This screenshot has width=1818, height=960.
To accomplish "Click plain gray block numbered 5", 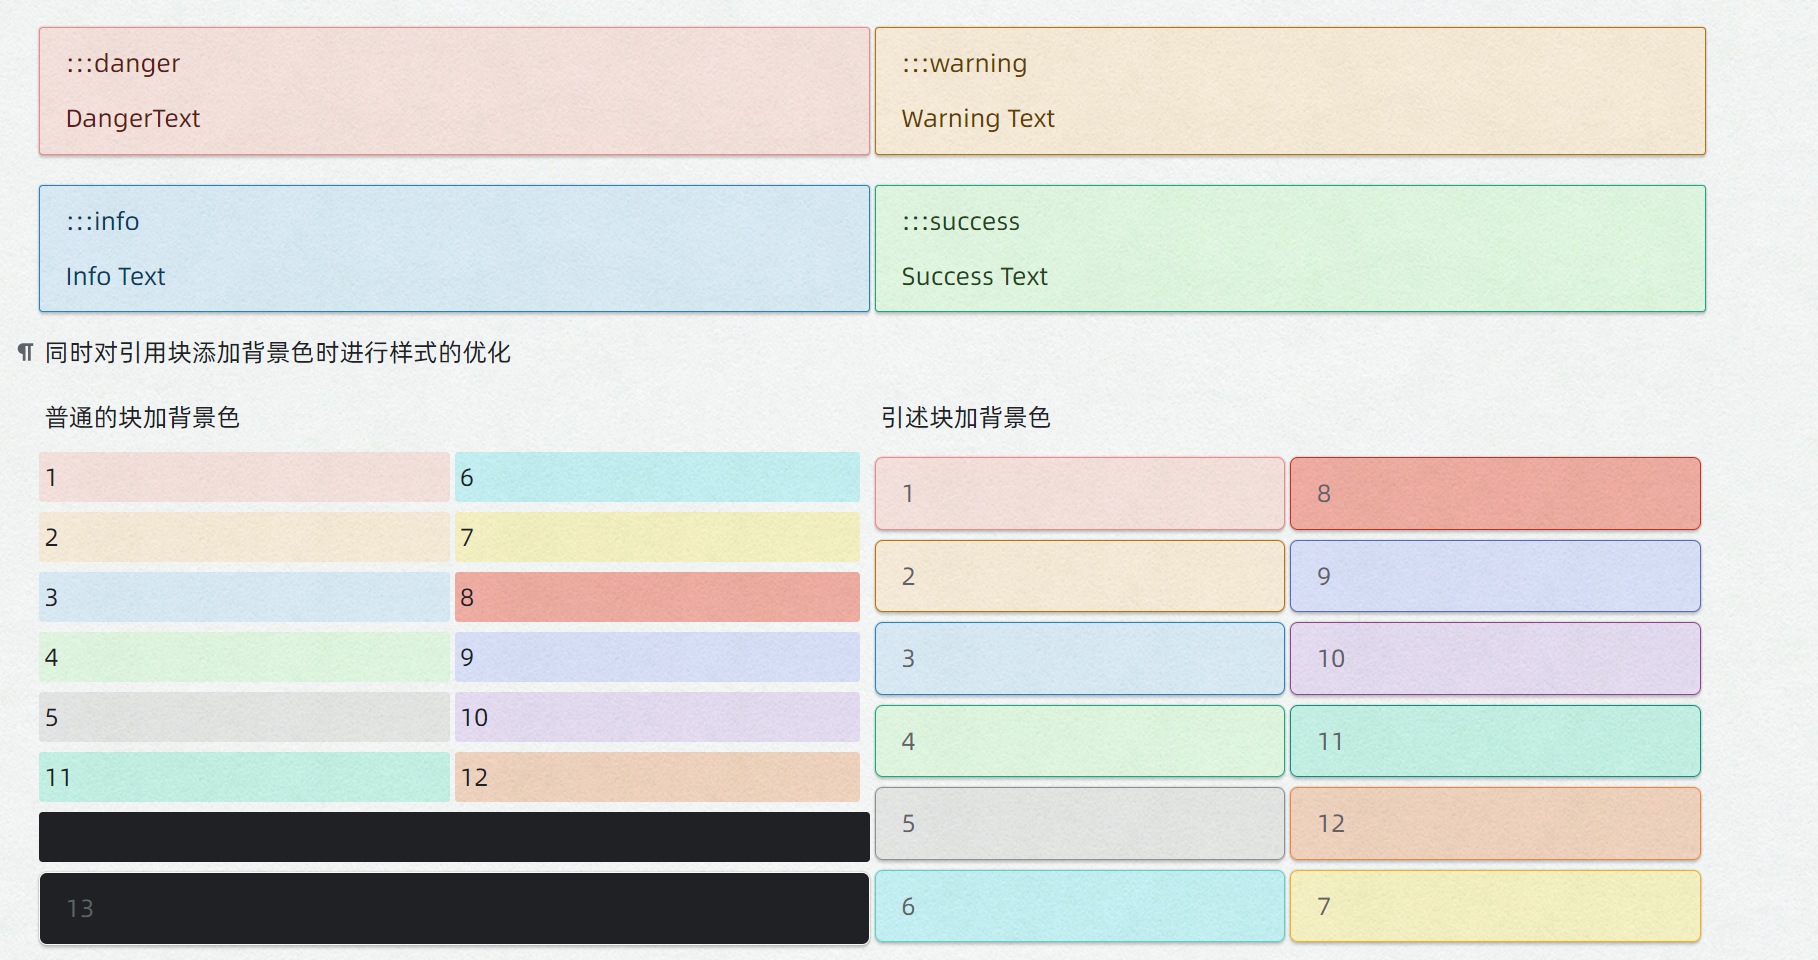I will pos(244,717).
